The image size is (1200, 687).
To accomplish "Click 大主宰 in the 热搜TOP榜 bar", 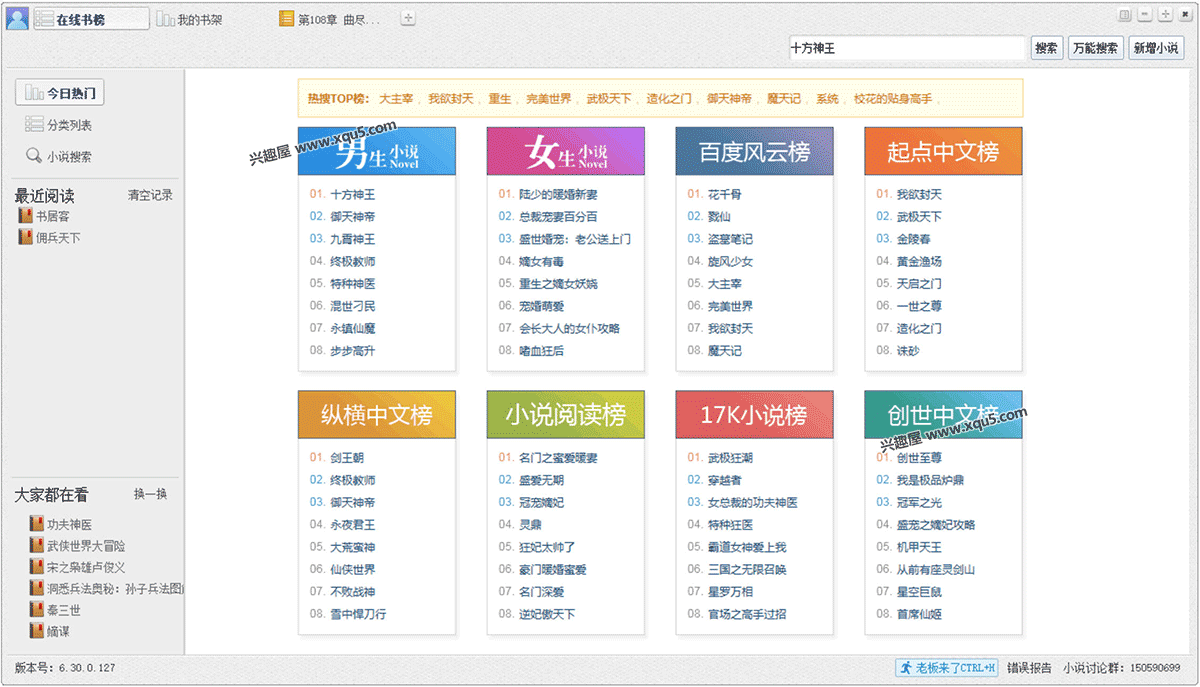I will tap(395, 99).
